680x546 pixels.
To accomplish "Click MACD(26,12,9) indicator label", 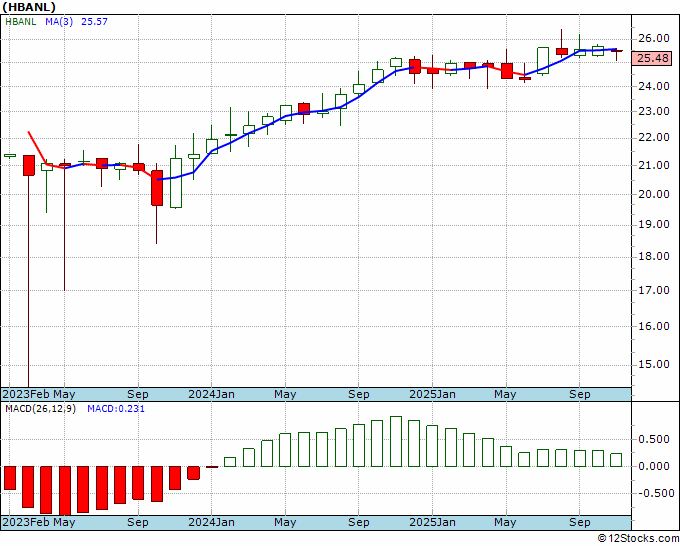I will pos(40,409).
